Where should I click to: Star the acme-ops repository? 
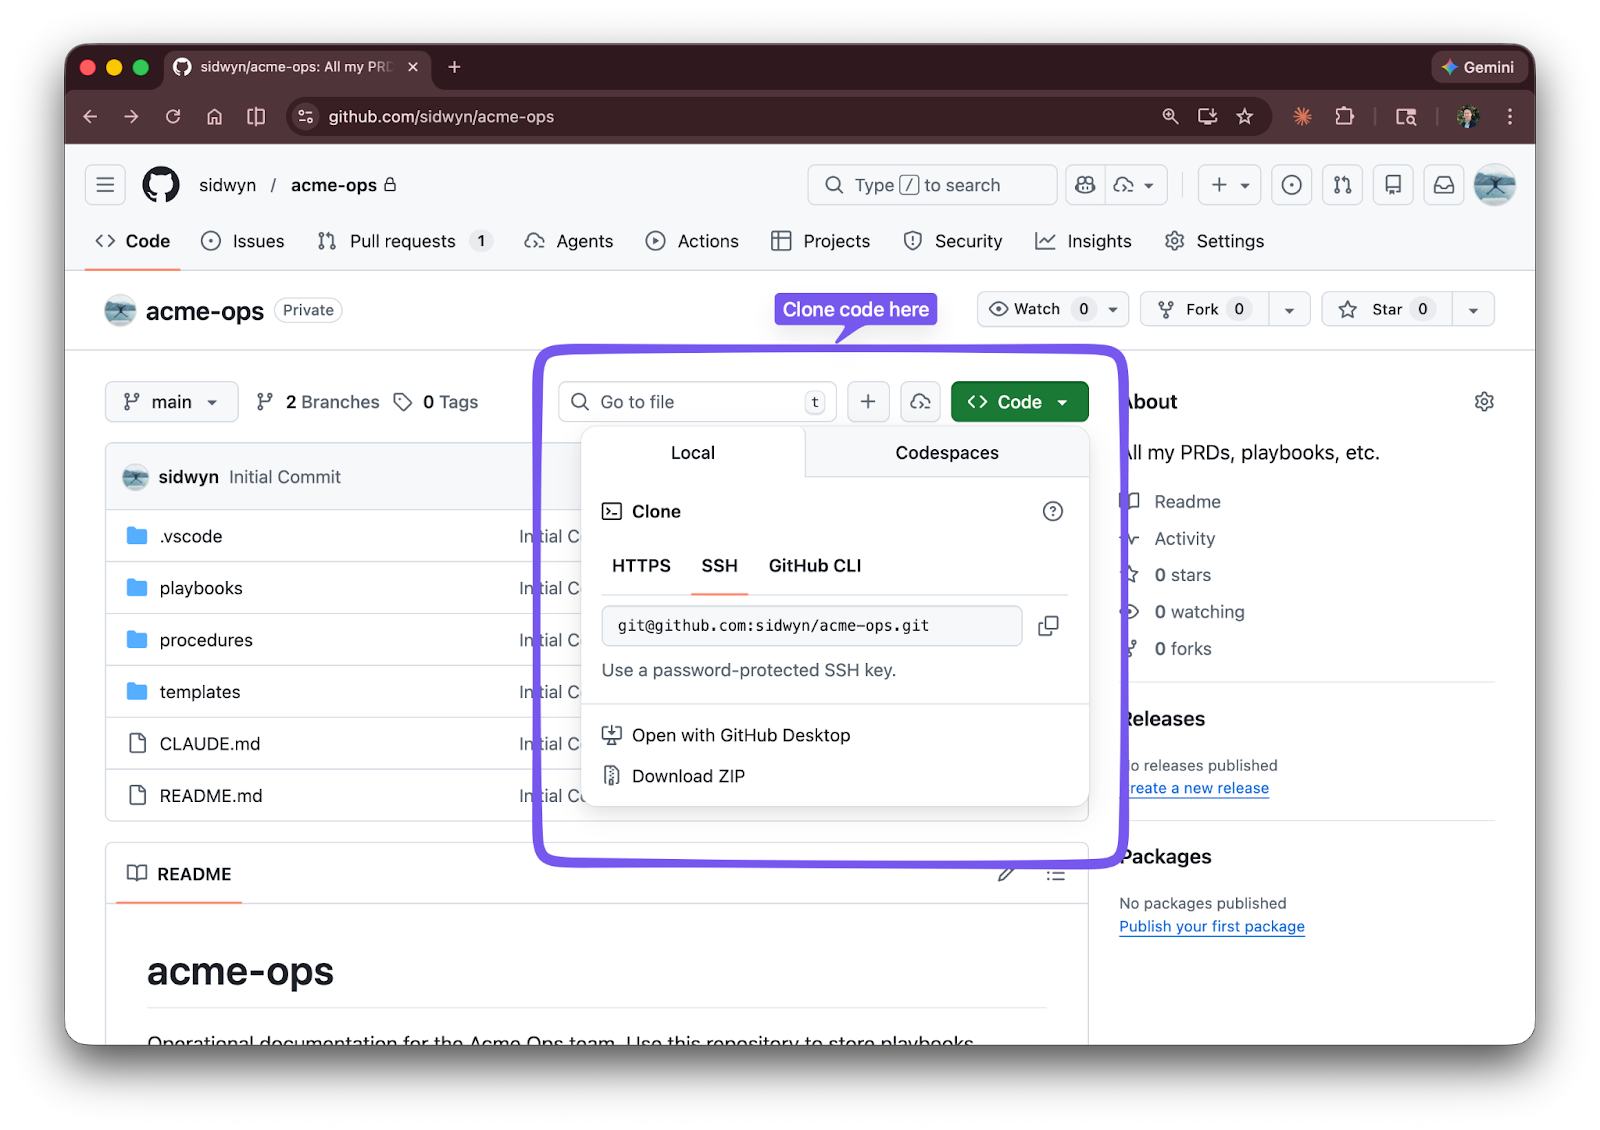click(x=1385, y=309)
